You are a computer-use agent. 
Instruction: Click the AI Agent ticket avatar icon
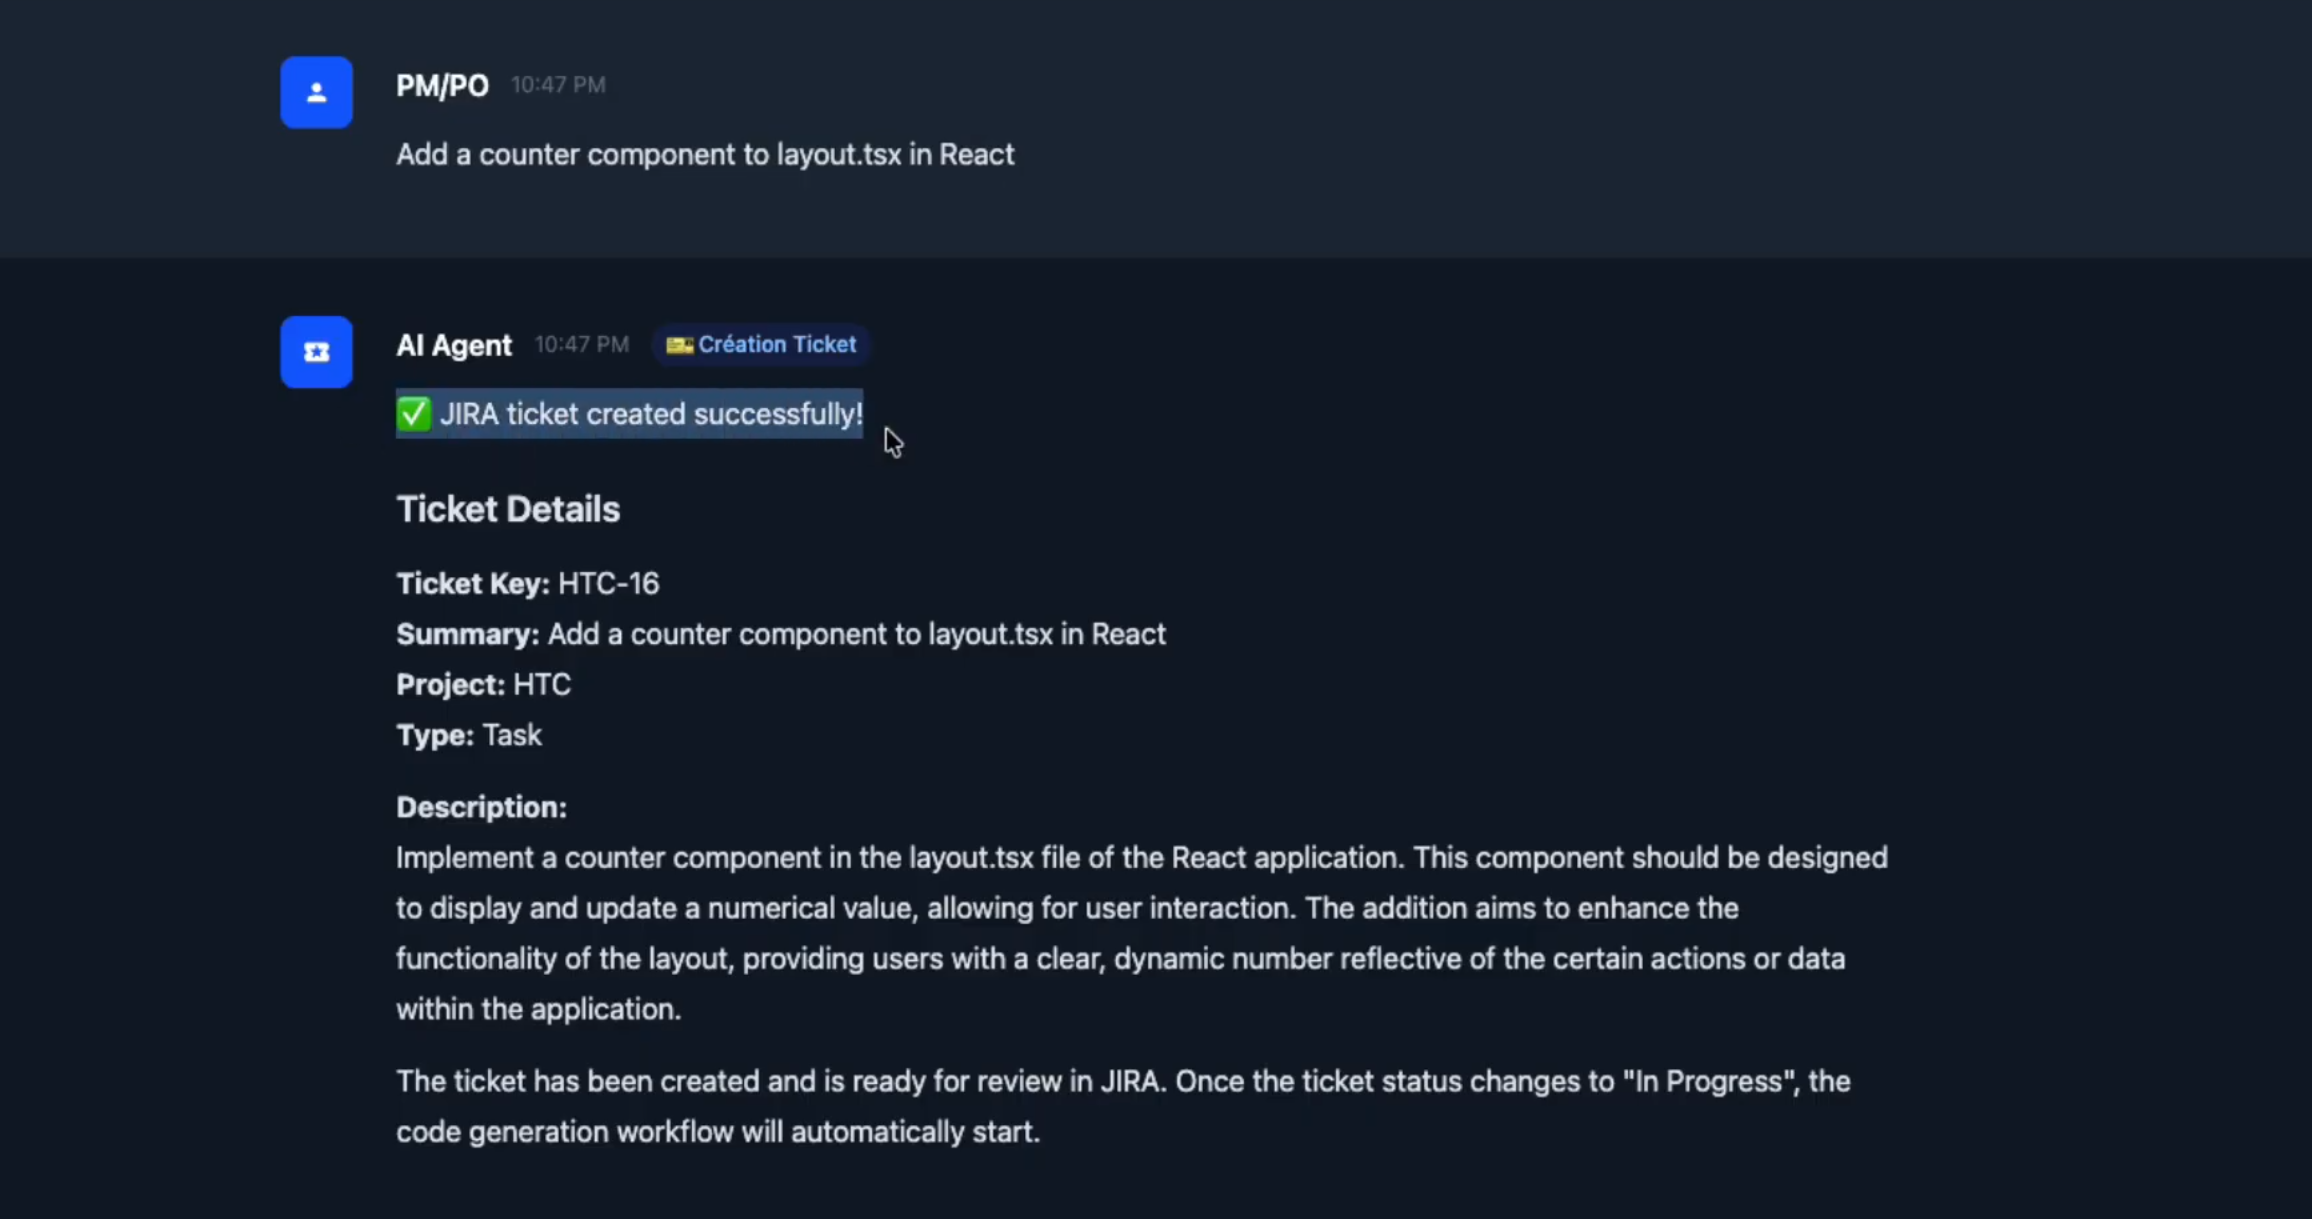[x=316, y=352]
